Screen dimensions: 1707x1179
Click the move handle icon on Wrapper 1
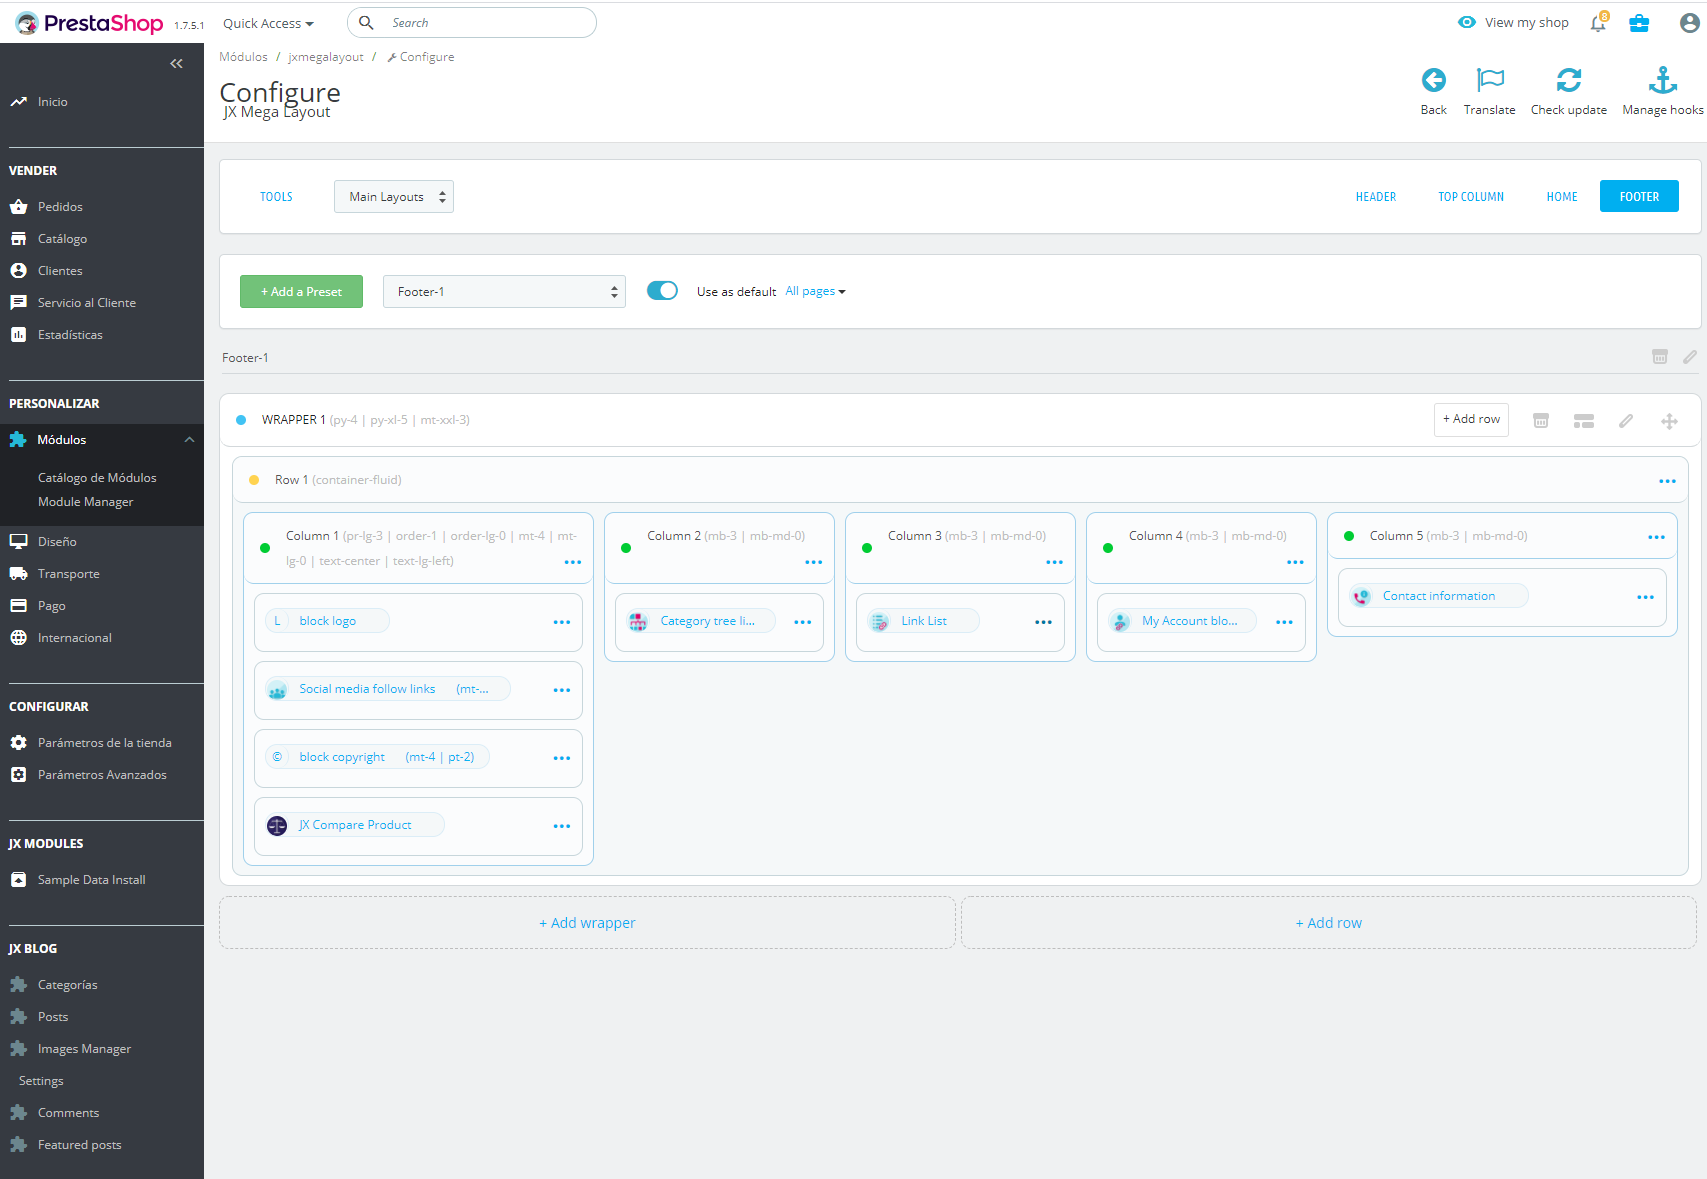click(x=1669, y=421)
